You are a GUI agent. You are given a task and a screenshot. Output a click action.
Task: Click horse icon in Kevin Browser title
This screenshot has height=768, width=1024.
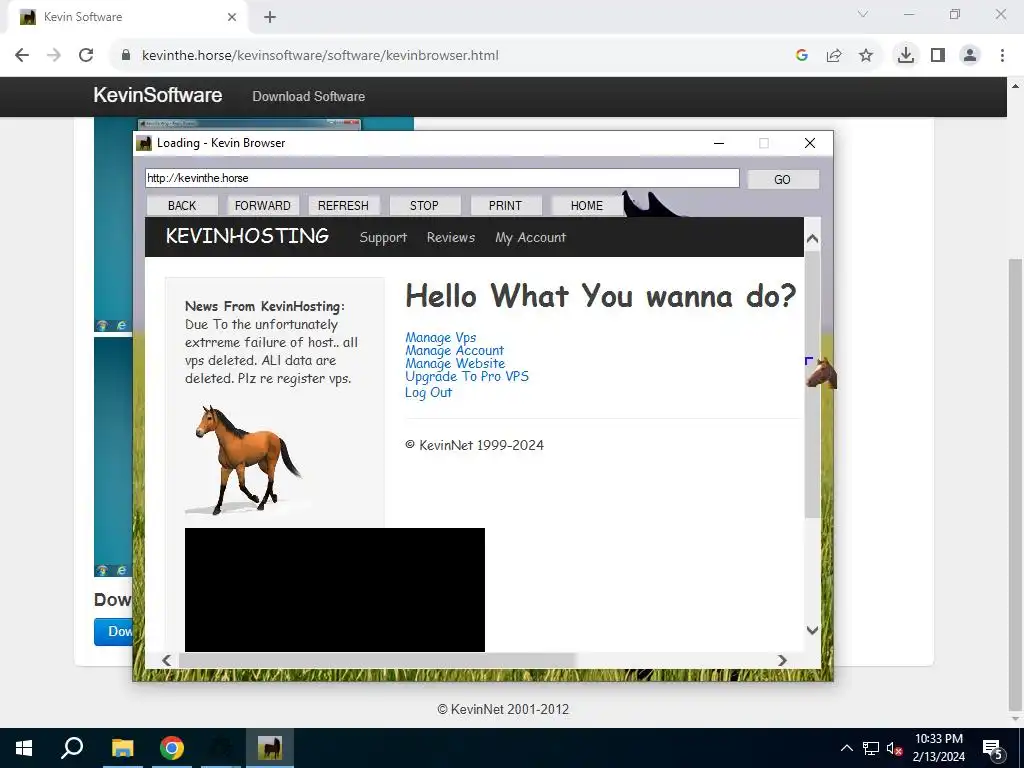tap(144, 143)
